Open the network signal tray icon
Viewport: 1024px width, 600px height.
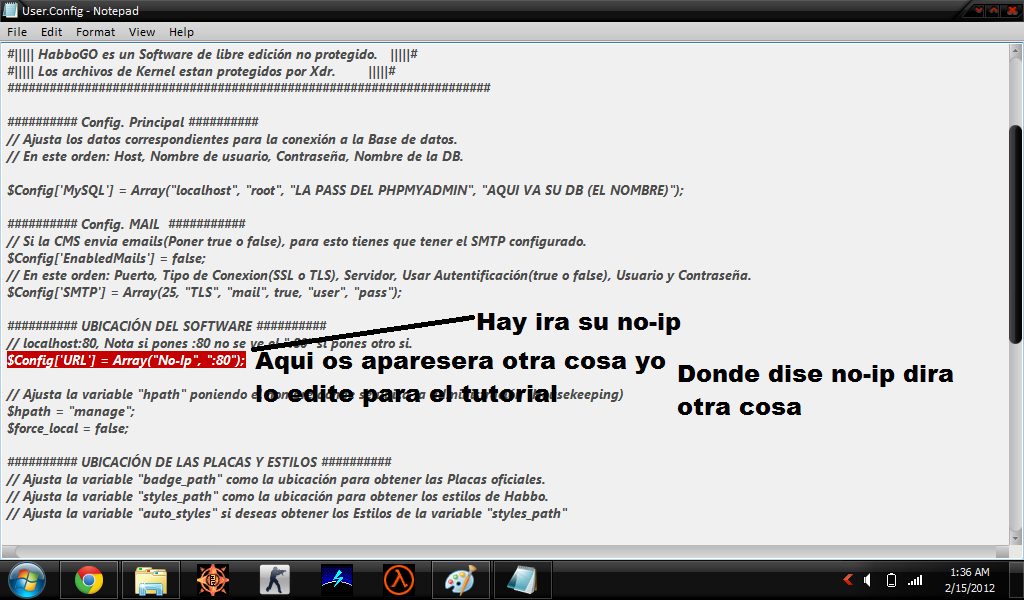(915, 580)
